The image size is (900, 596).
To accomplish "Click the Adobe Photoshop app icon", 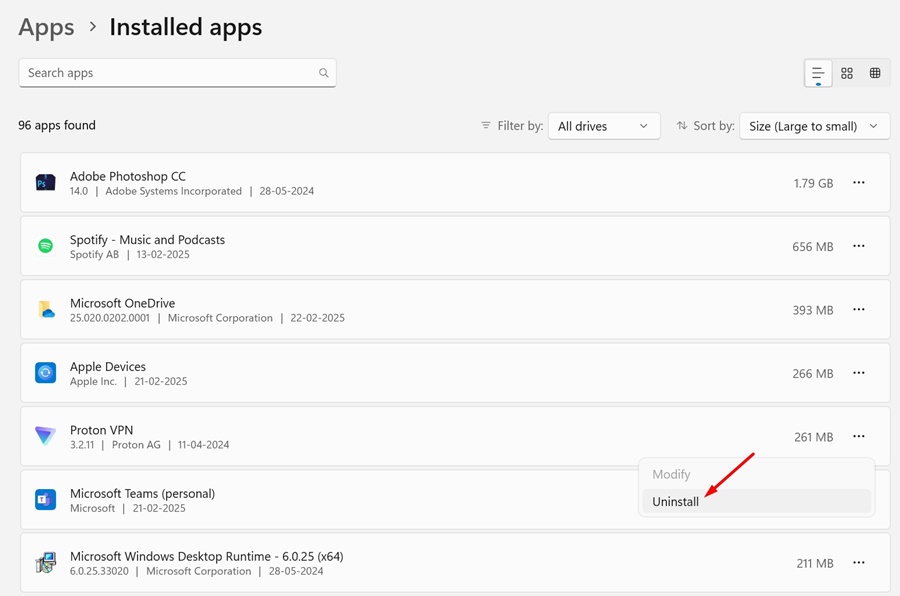I will (x=45, y=183).
